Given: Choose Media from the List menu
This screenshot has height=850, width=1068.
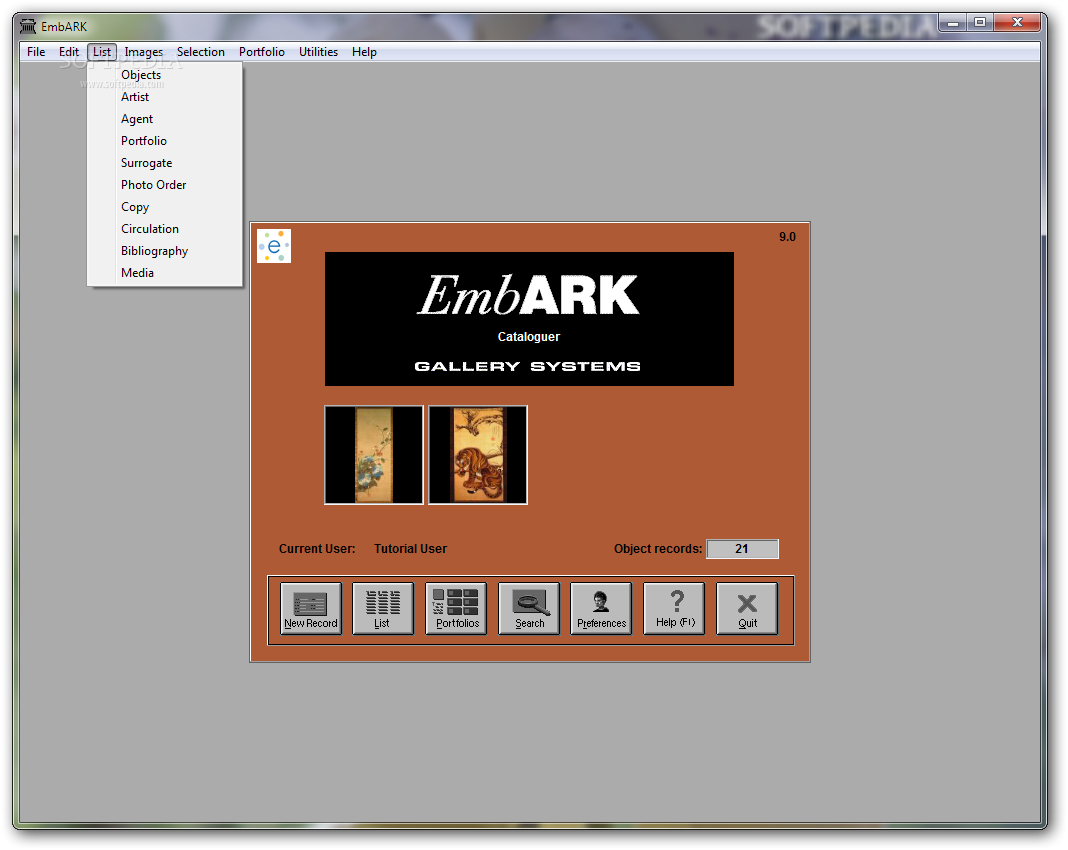Looking at the screenshot, I should click(165, 272).
